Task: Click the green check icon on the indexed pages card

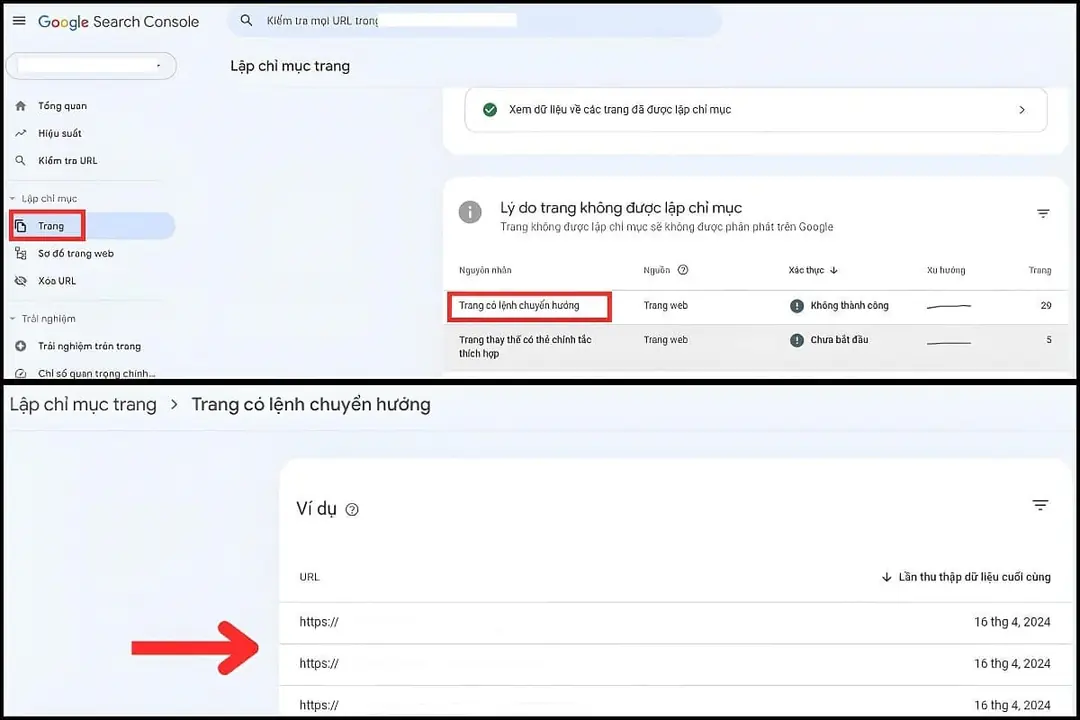Action: pos(489,110)
